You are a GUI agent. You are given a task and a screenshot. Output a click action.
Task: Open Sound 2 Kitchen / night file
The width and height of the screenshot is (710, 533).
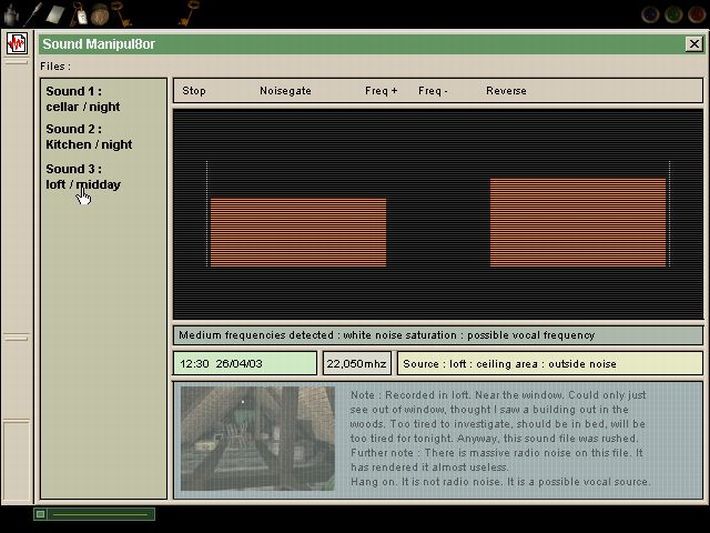coord(88,137)
